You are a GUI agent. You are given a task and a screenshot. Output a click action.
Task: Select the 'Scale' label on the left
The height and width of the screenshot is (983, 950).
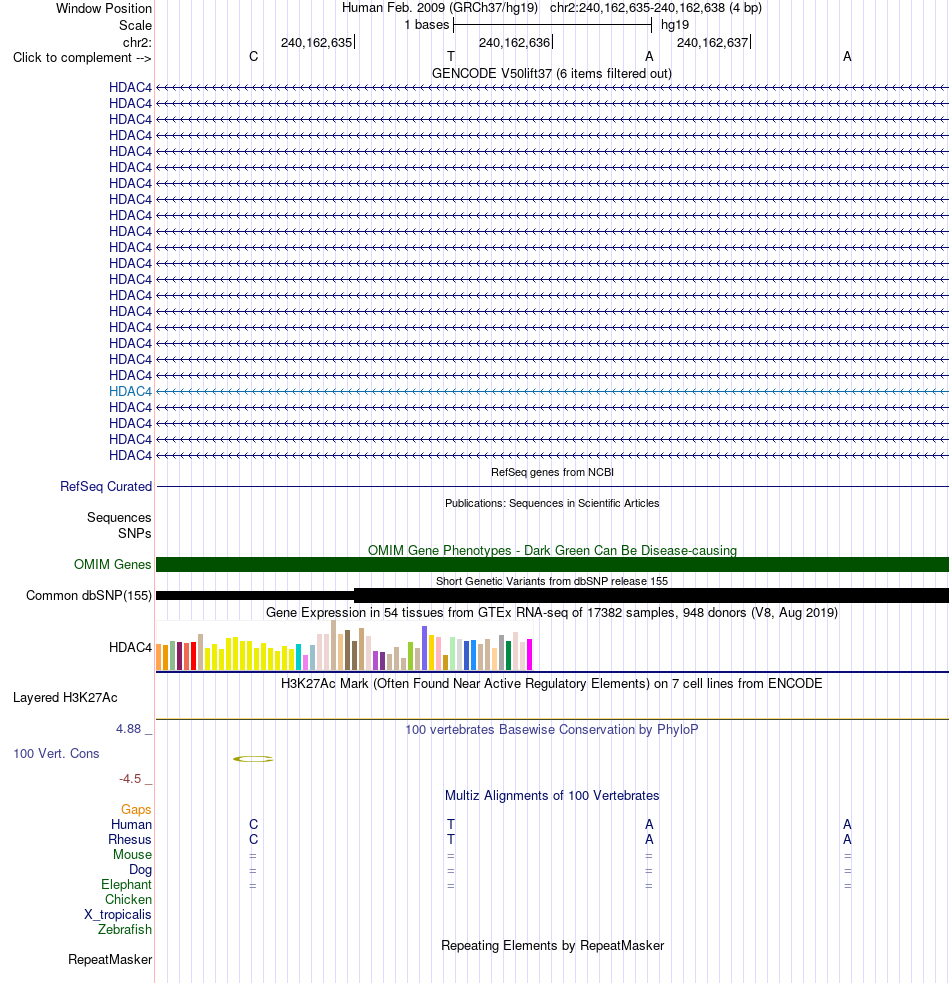click(135, 25)
